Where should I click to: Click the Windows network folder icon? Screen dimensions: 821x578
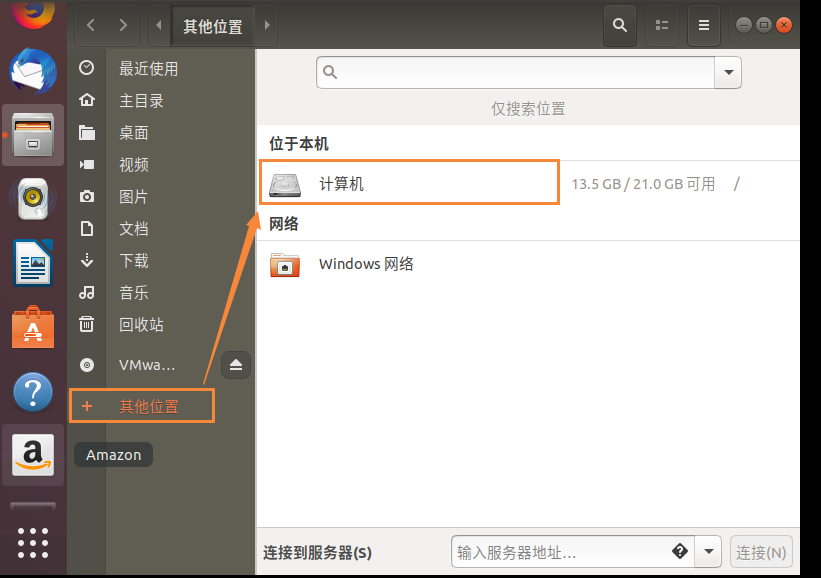tap(285, 264)
